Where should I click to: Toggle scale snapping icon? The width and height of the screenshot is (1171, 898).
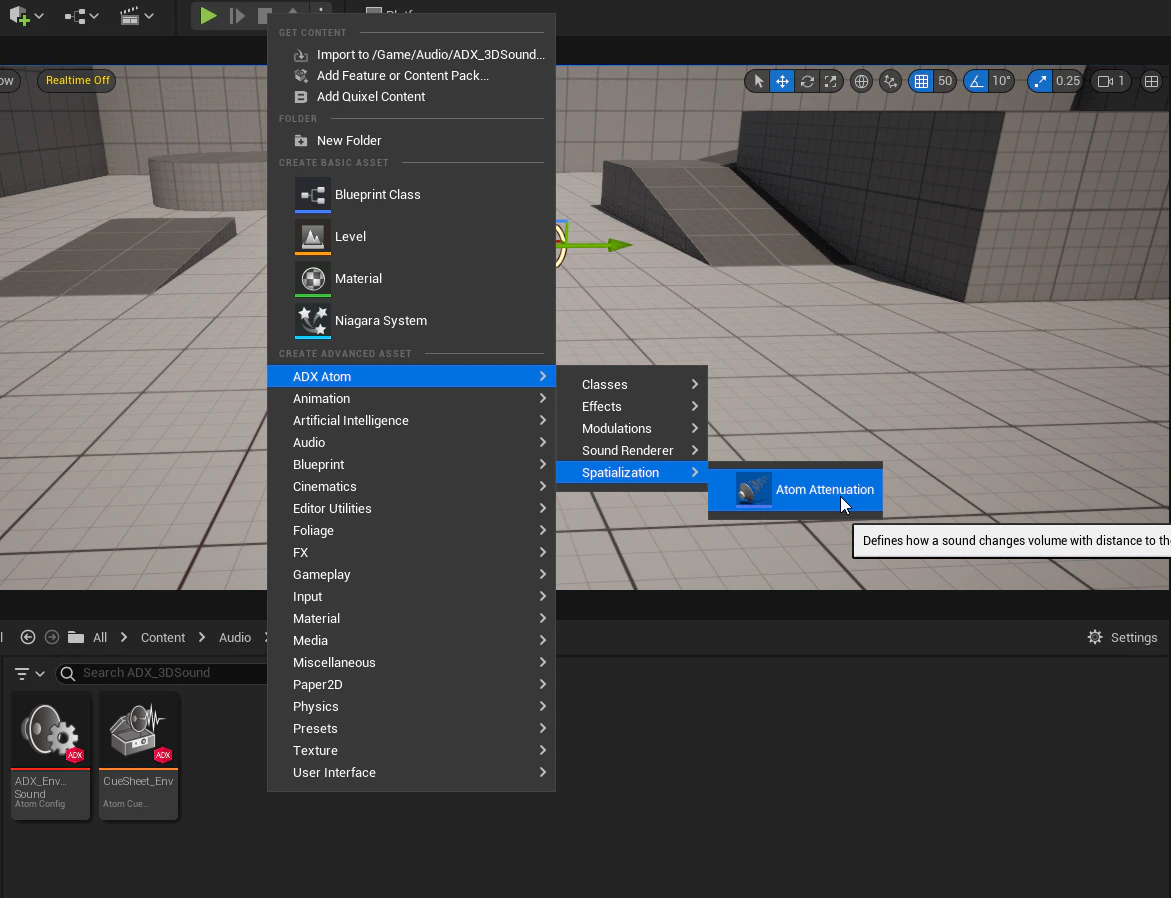(x=1040, y=81)
